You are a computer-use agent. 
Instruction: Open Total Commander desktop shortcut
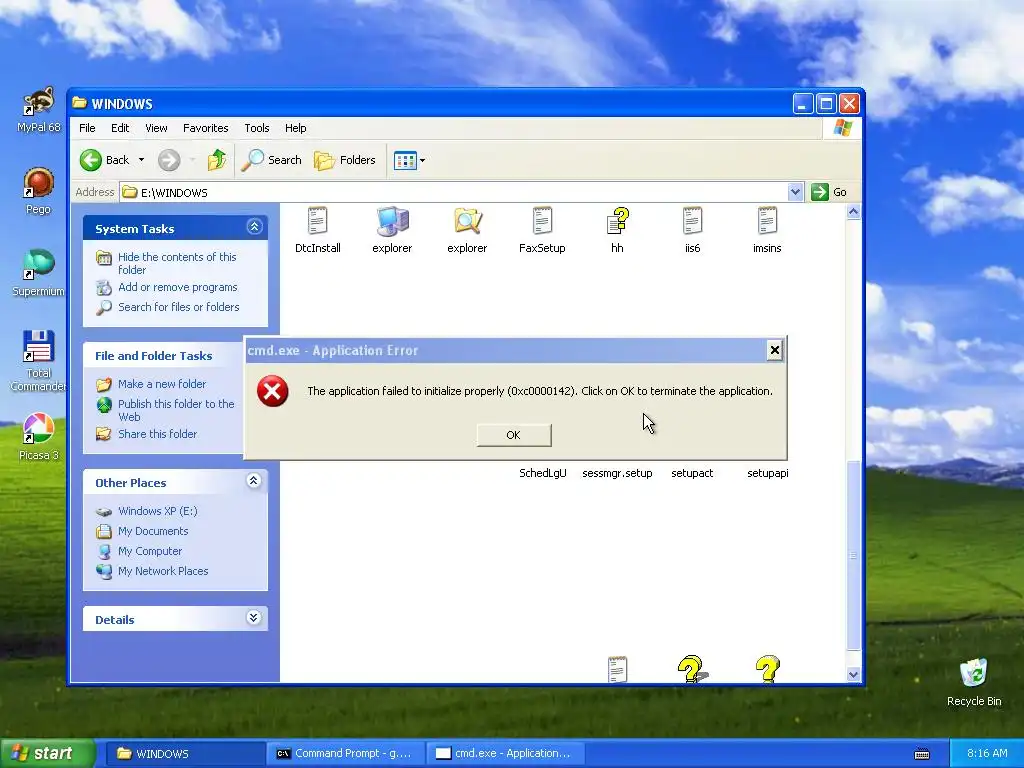[x=39, y=360]
